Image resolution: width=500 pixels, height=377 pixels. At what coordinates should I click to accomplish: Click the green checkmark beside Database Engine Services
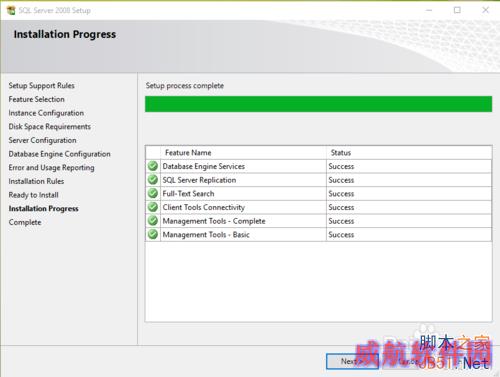[153, 166]
